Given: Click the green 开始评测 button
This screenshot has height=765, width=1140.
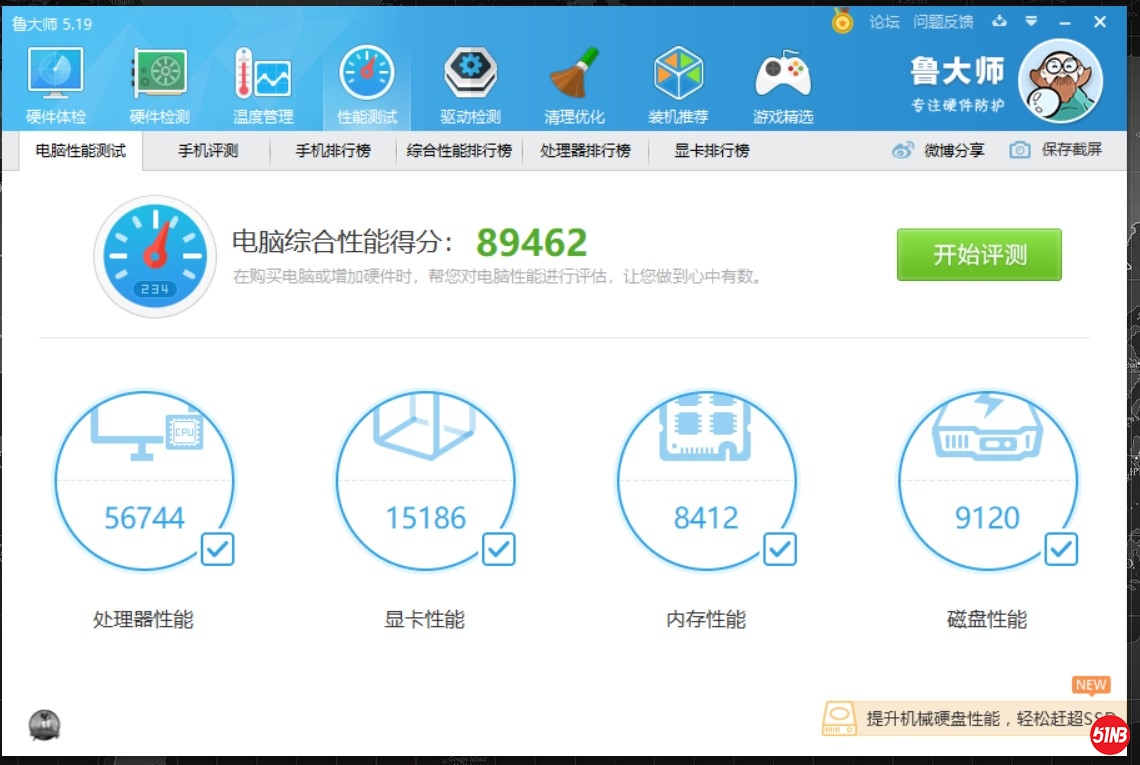Looking at the screenshot, I should pyautogui.click(x=979, y=255).
